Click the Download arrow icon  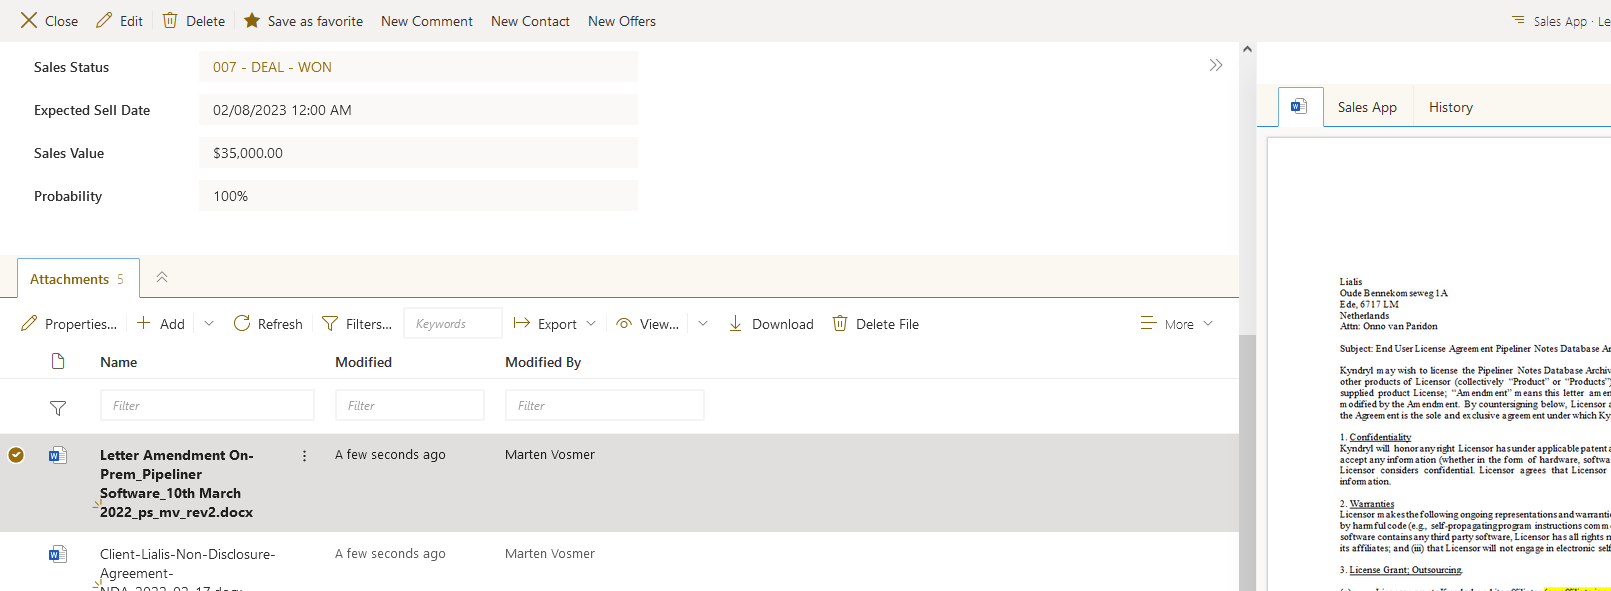click(x=735, y=323)
